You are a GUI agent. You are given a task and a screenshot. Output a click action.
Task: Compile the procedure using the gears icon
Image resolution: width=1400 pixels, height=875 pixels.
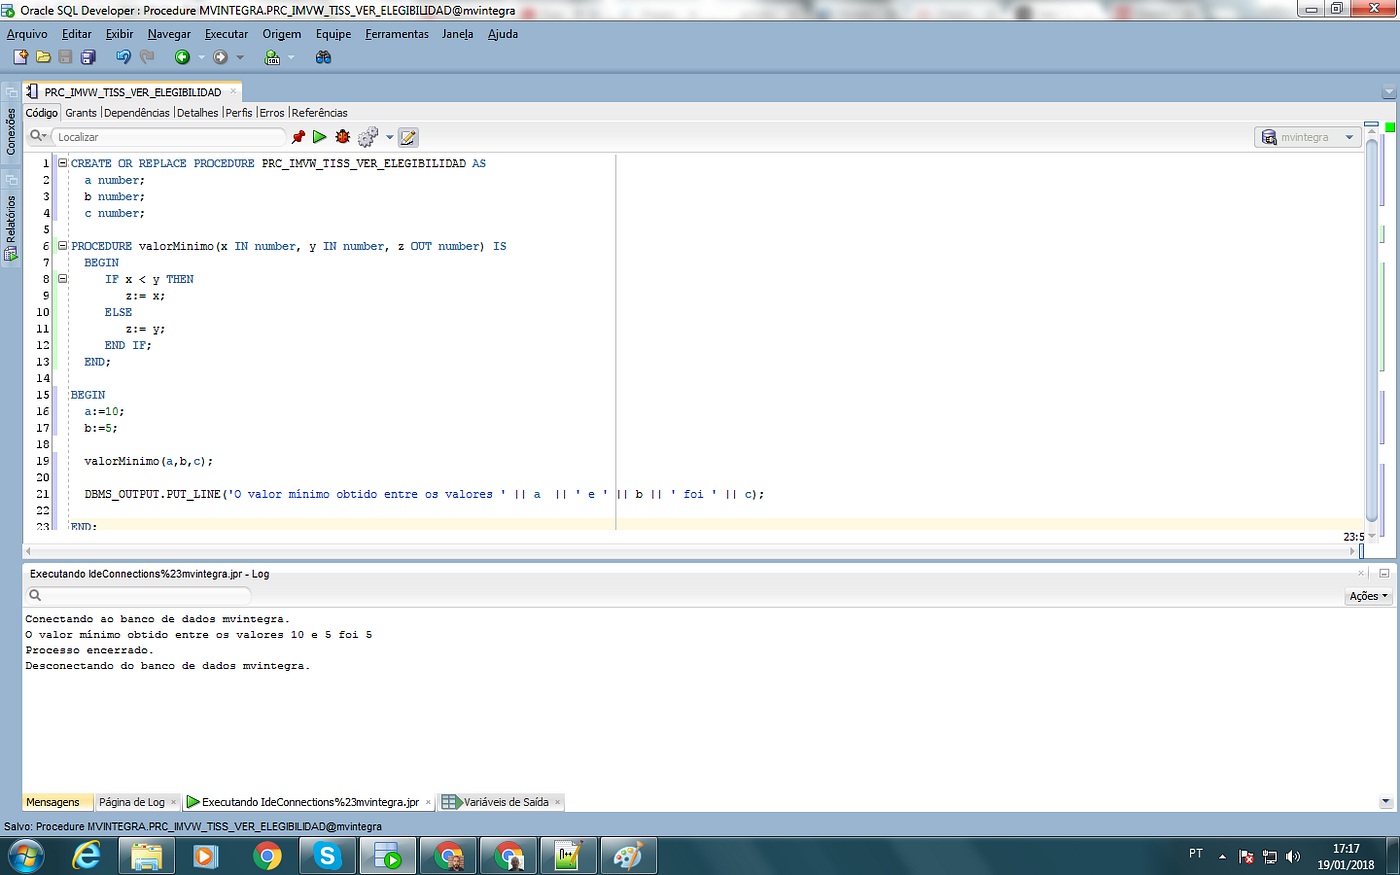pyautogui.click(x=368, y=137)
